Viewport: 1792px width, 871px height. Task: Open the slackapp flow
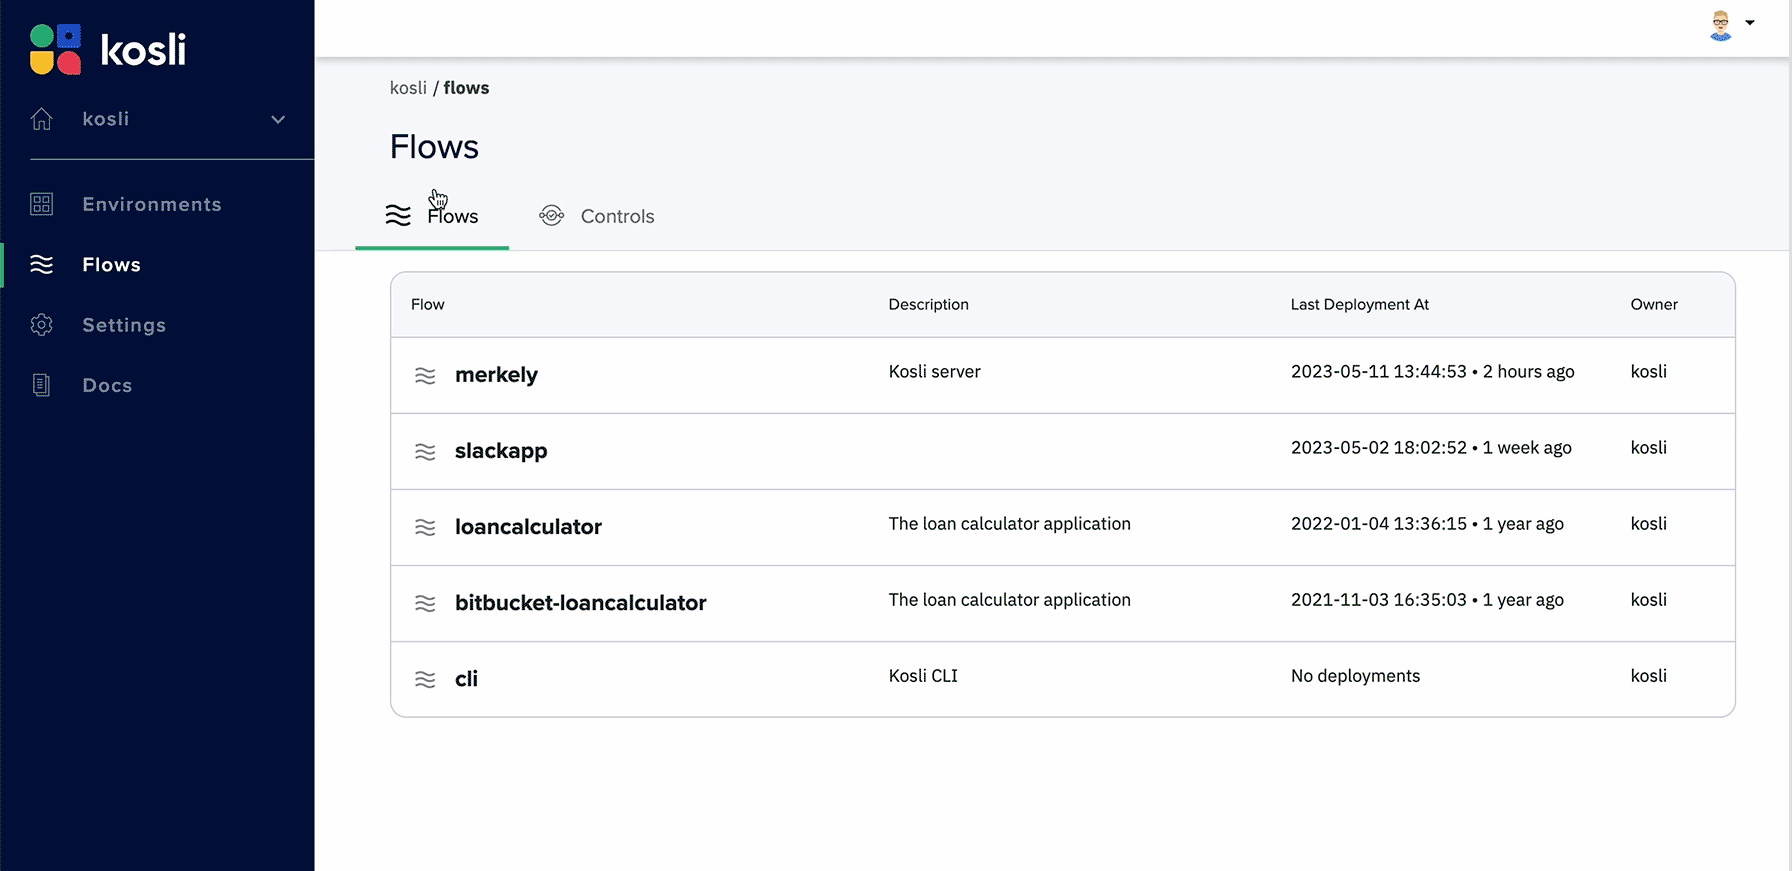(x=501, y=451)
